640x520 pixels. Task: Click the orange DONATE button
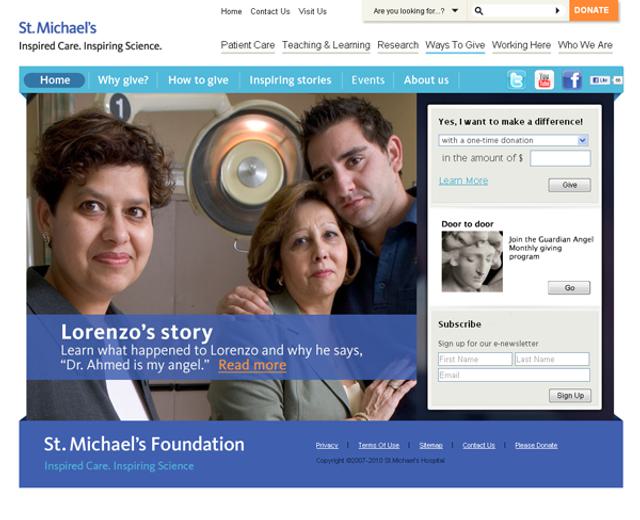point(593,11)
